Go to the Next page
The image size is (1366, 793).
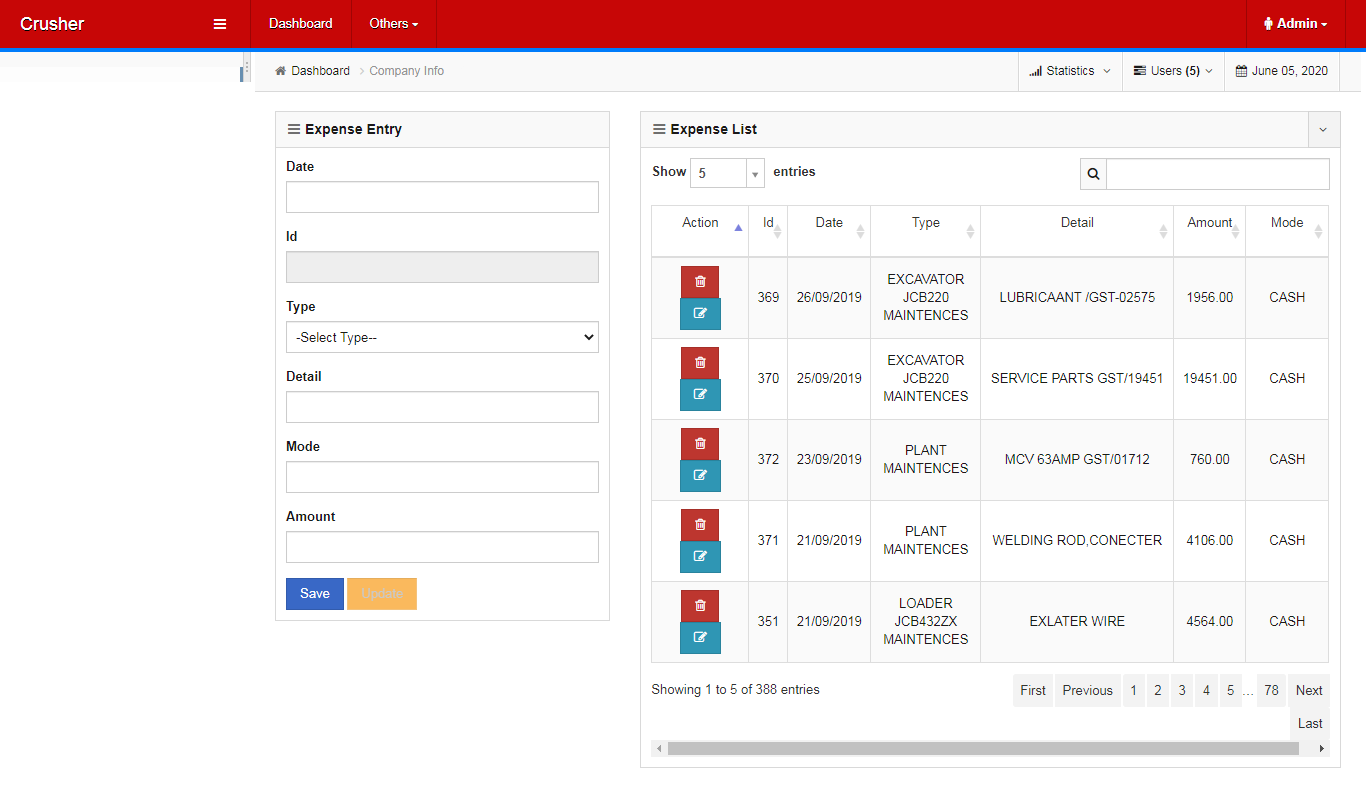pos(1309,691)
